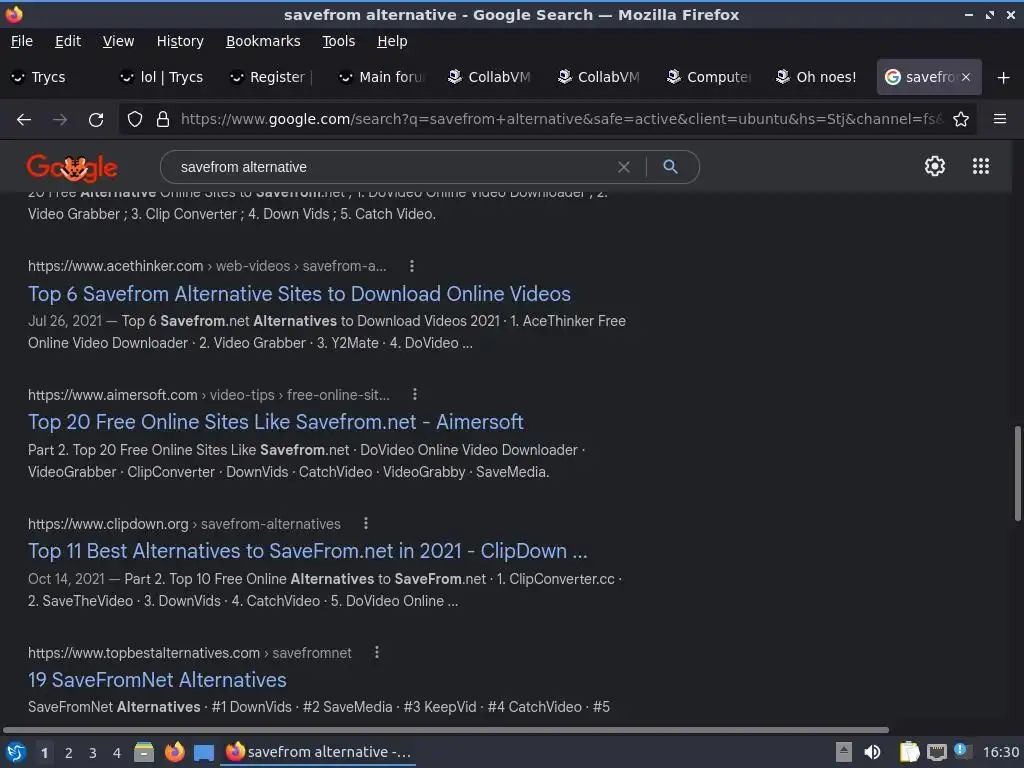Switch to the first CollabVM tab
Screen dimensions: 1024x768
[x=493, y=77]
